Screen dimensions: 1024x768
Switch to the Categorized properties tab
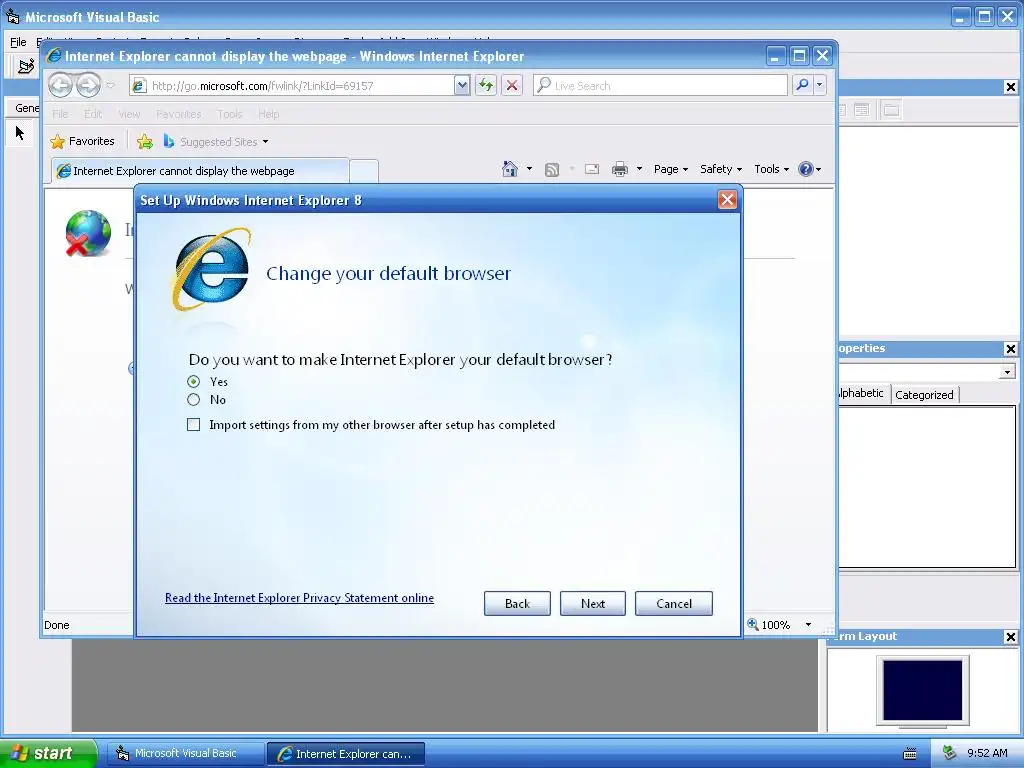click(924, 394)
